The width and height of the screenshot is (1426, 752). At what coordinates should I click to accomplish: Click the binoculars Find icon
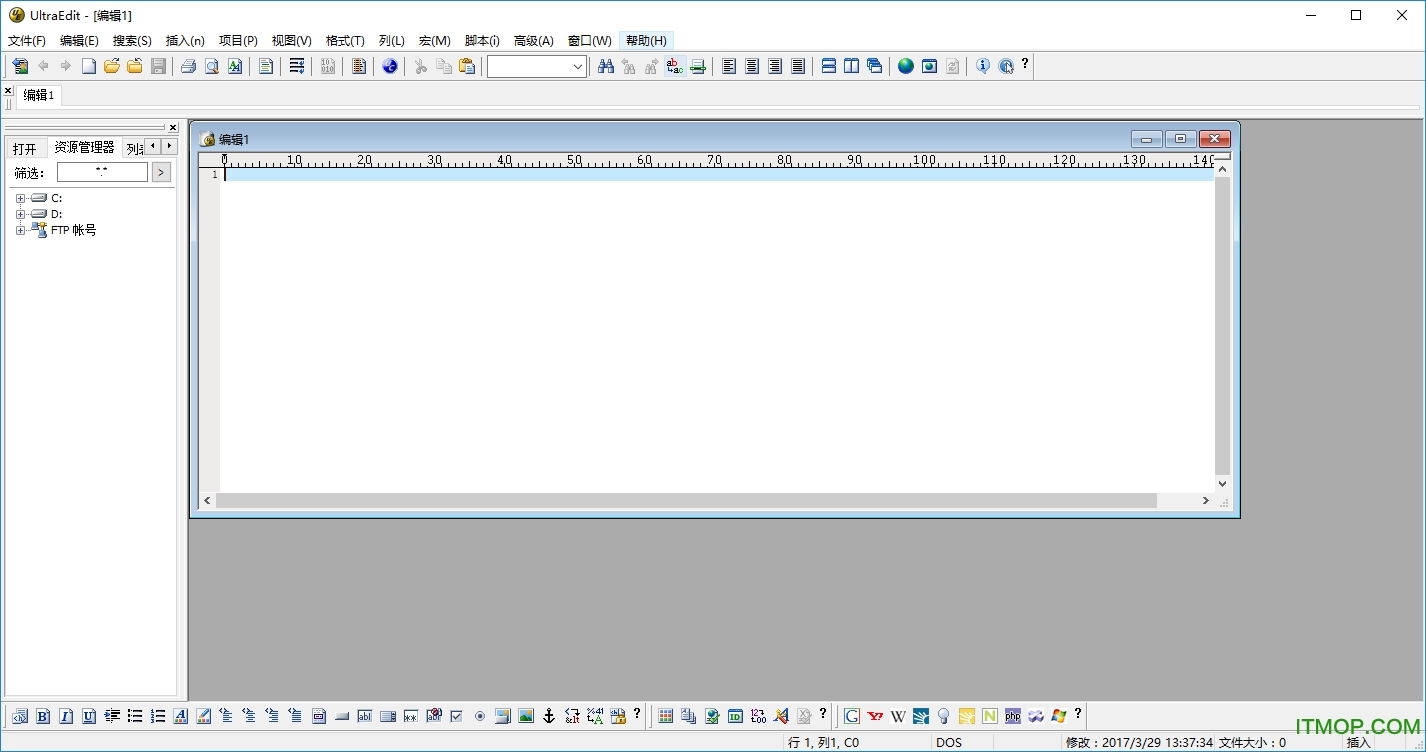coord(605,66)
